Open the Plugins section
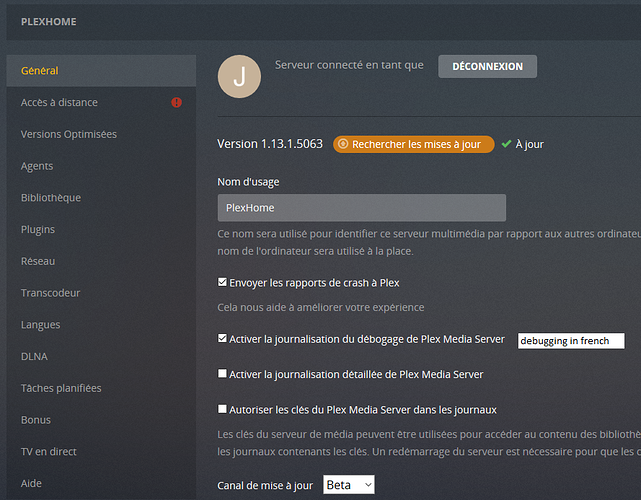 [101, 229]
